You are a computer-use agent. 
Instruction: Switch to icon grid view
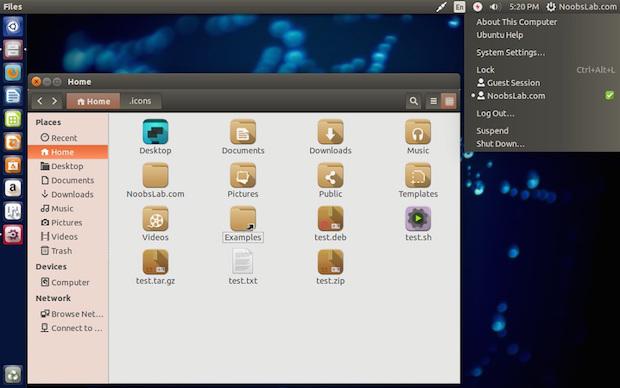[449, 101]
